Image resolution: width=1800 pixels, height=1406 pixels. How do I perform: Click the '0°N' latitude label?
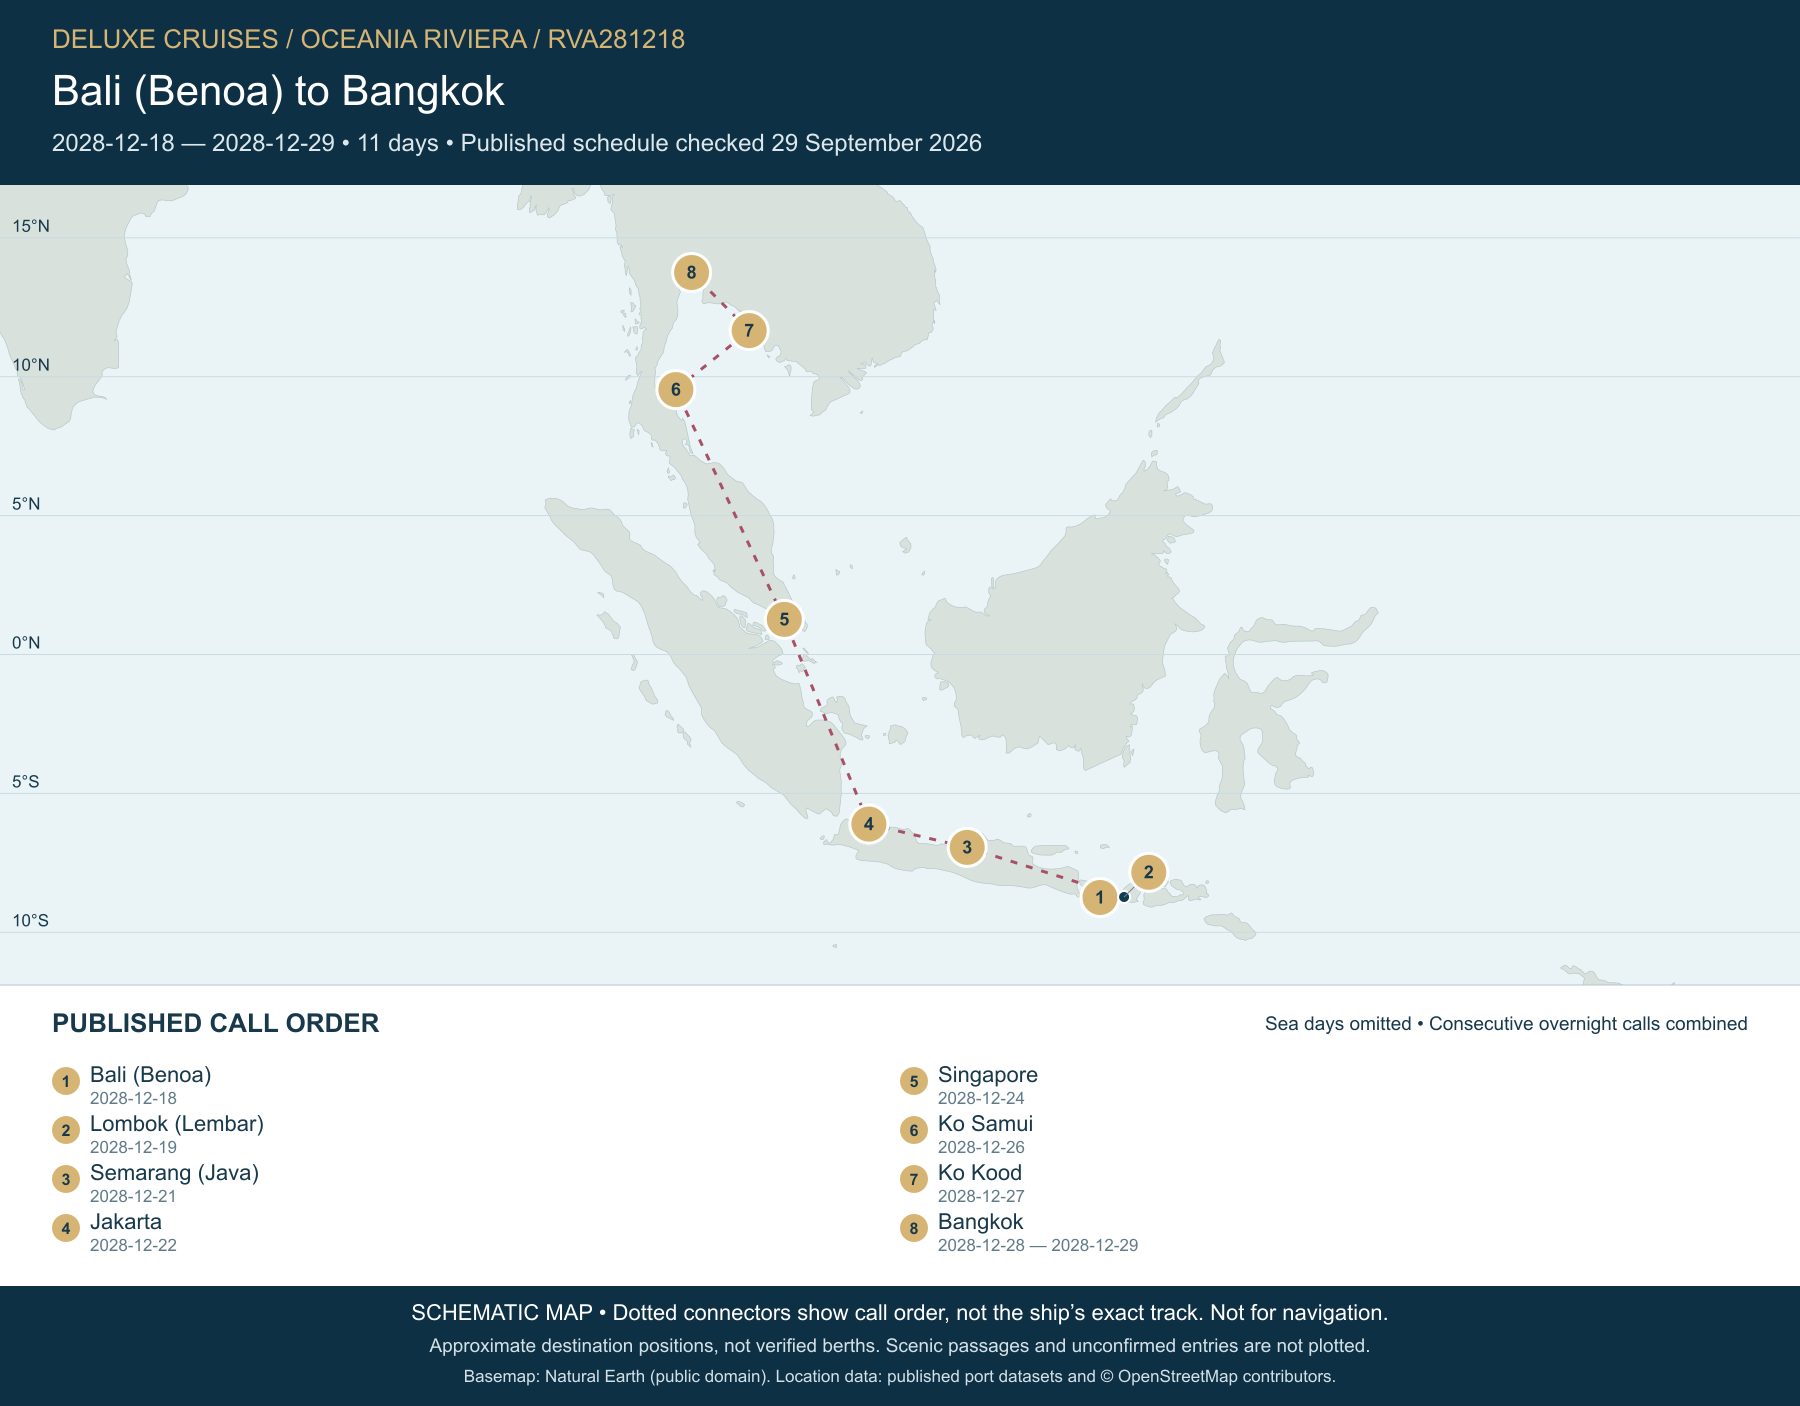point(26,643)
